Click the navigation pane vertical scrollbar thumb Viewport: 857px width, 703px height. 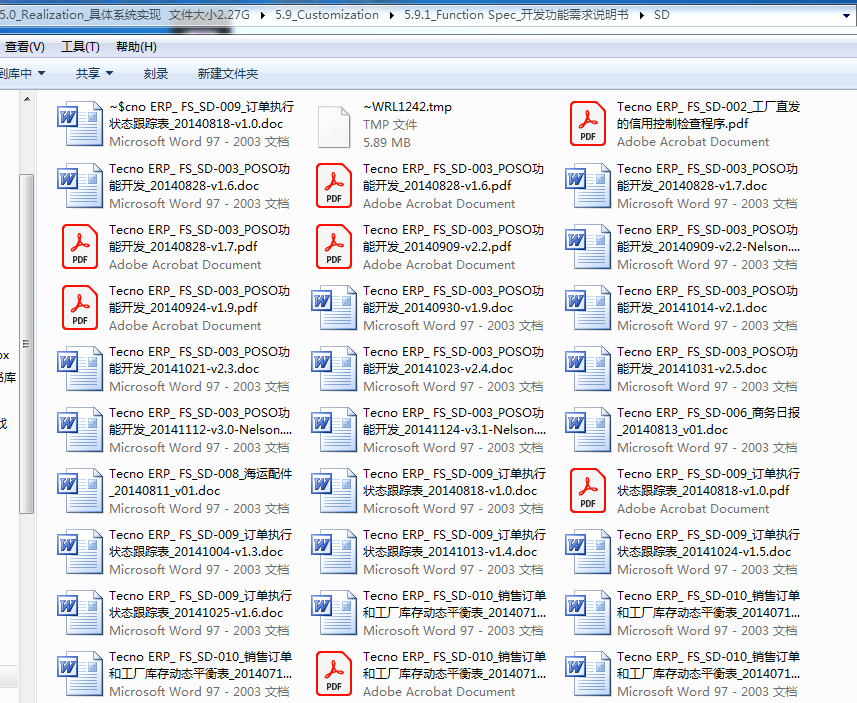26,344
